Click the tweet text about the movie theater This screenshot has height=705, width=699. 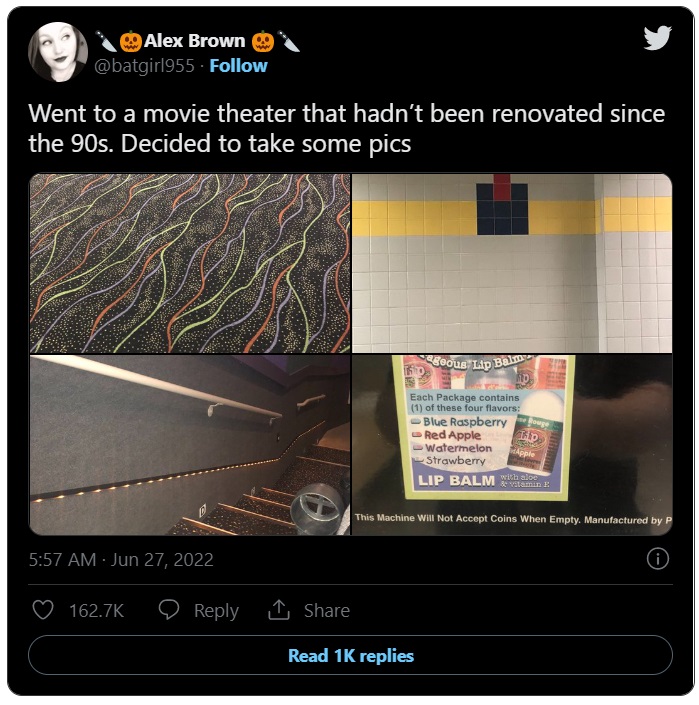pyautogui.click(x=346, y=128)
